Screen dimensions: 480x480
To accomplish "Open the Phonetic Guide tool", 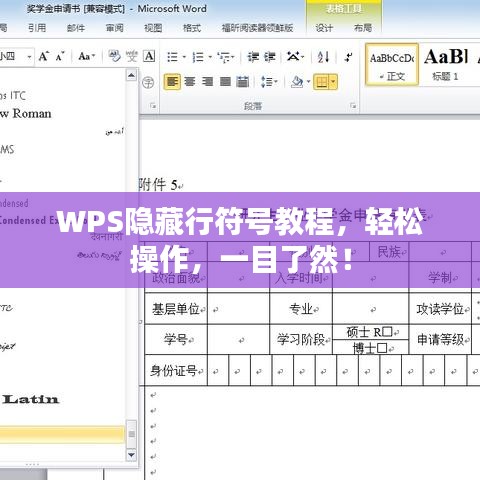I will (x=132, y=56).
